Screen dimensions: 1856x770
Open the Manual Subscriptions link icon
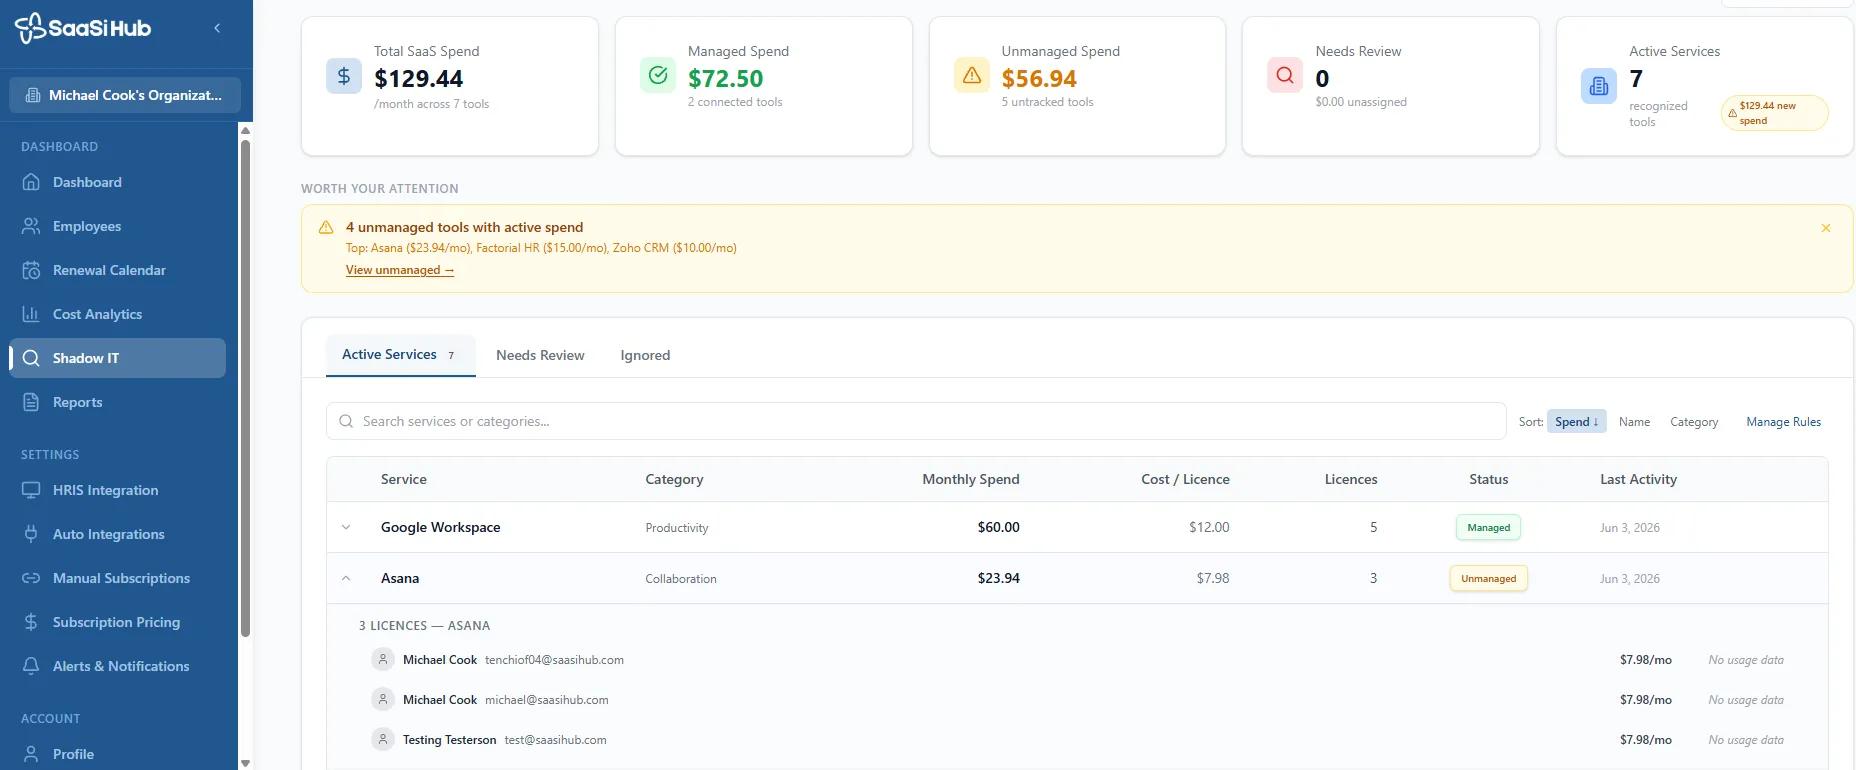click(31, 578)
